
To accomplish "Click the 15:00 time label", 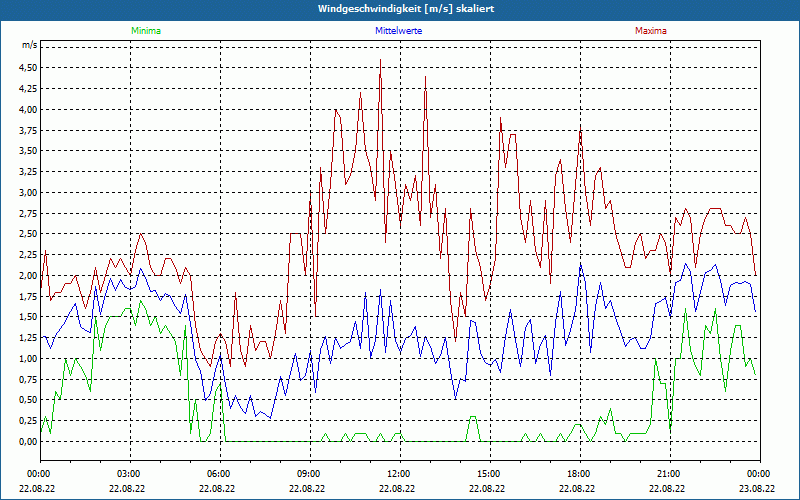I will (490, 474).
